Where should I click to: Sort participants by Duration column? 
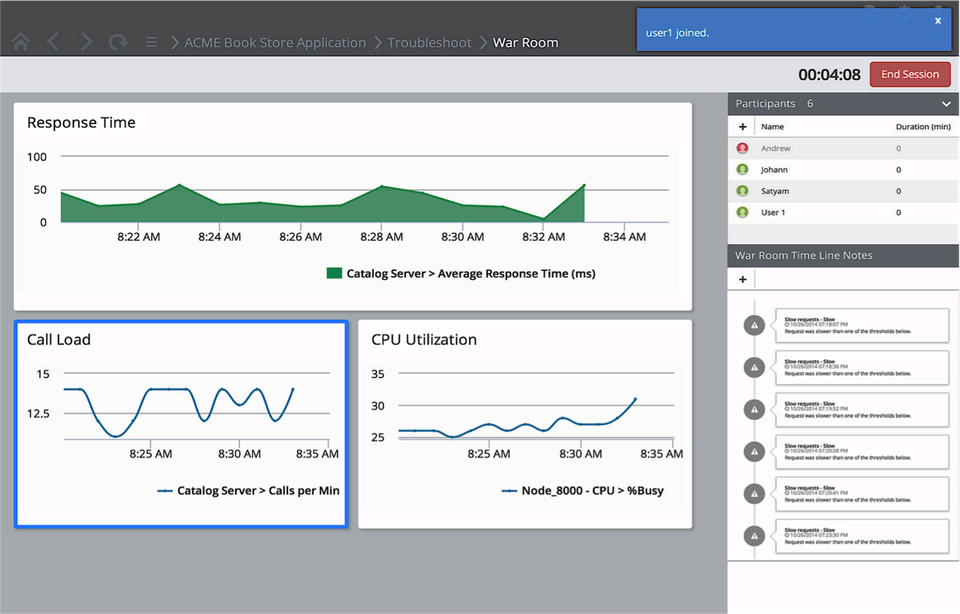click(x=923, y=127)
